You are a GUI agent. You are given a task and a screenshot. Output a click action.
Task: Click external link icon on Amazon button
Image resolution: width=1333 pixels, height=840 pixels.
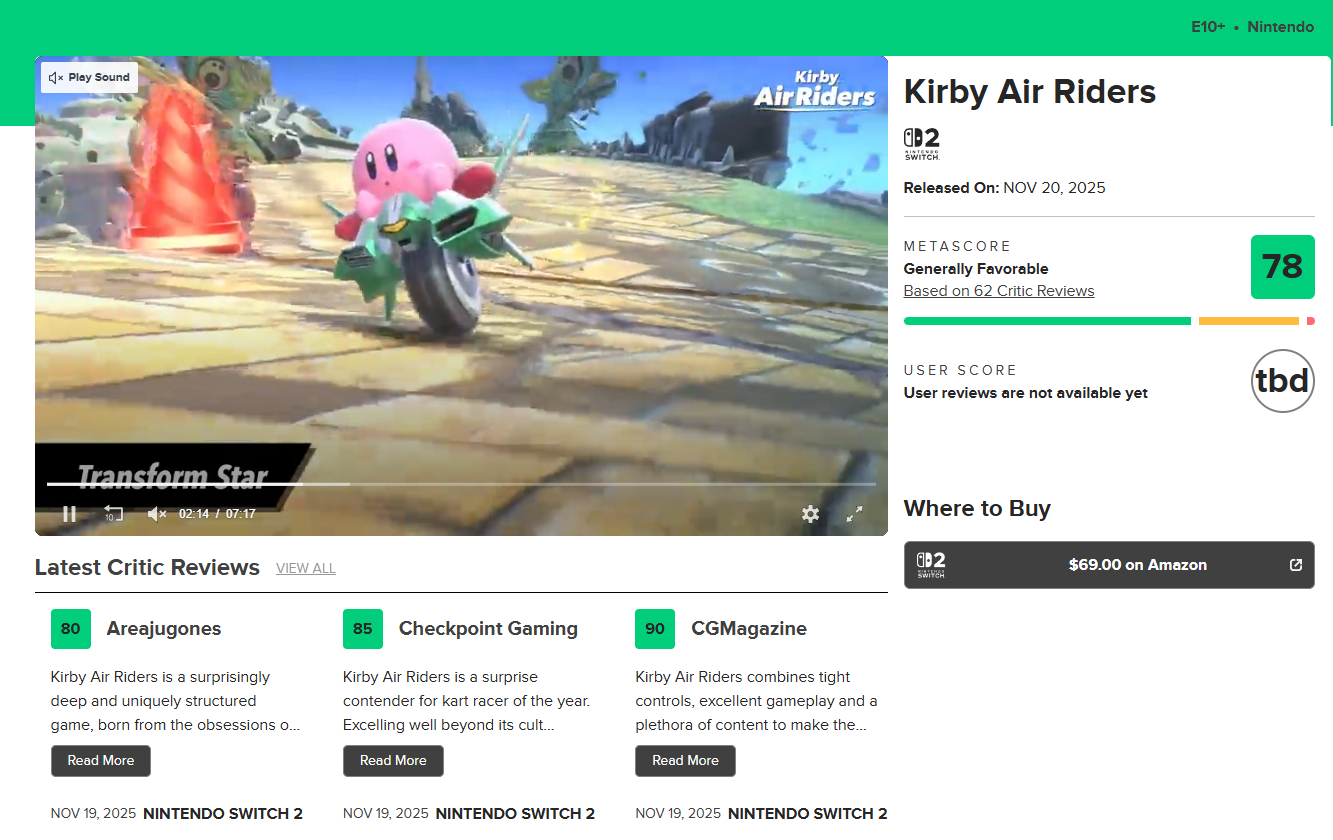click(1296, 565)
